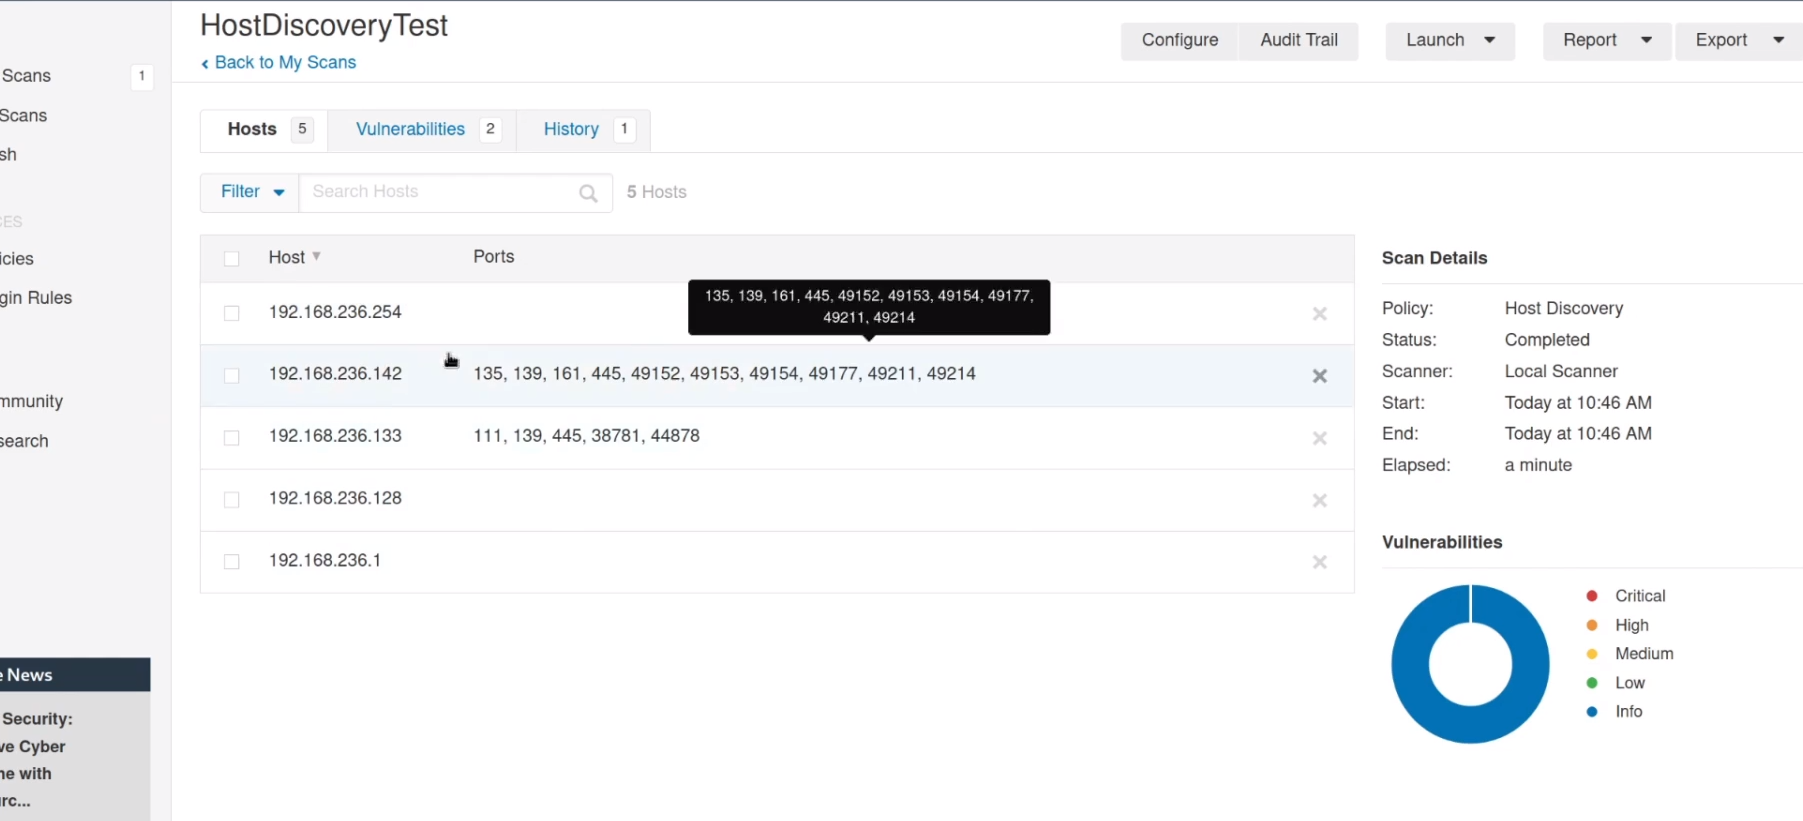Click X icon for host 192.168.236.133
Viewport: 1803px width, 821px height.
[1319, 438]
